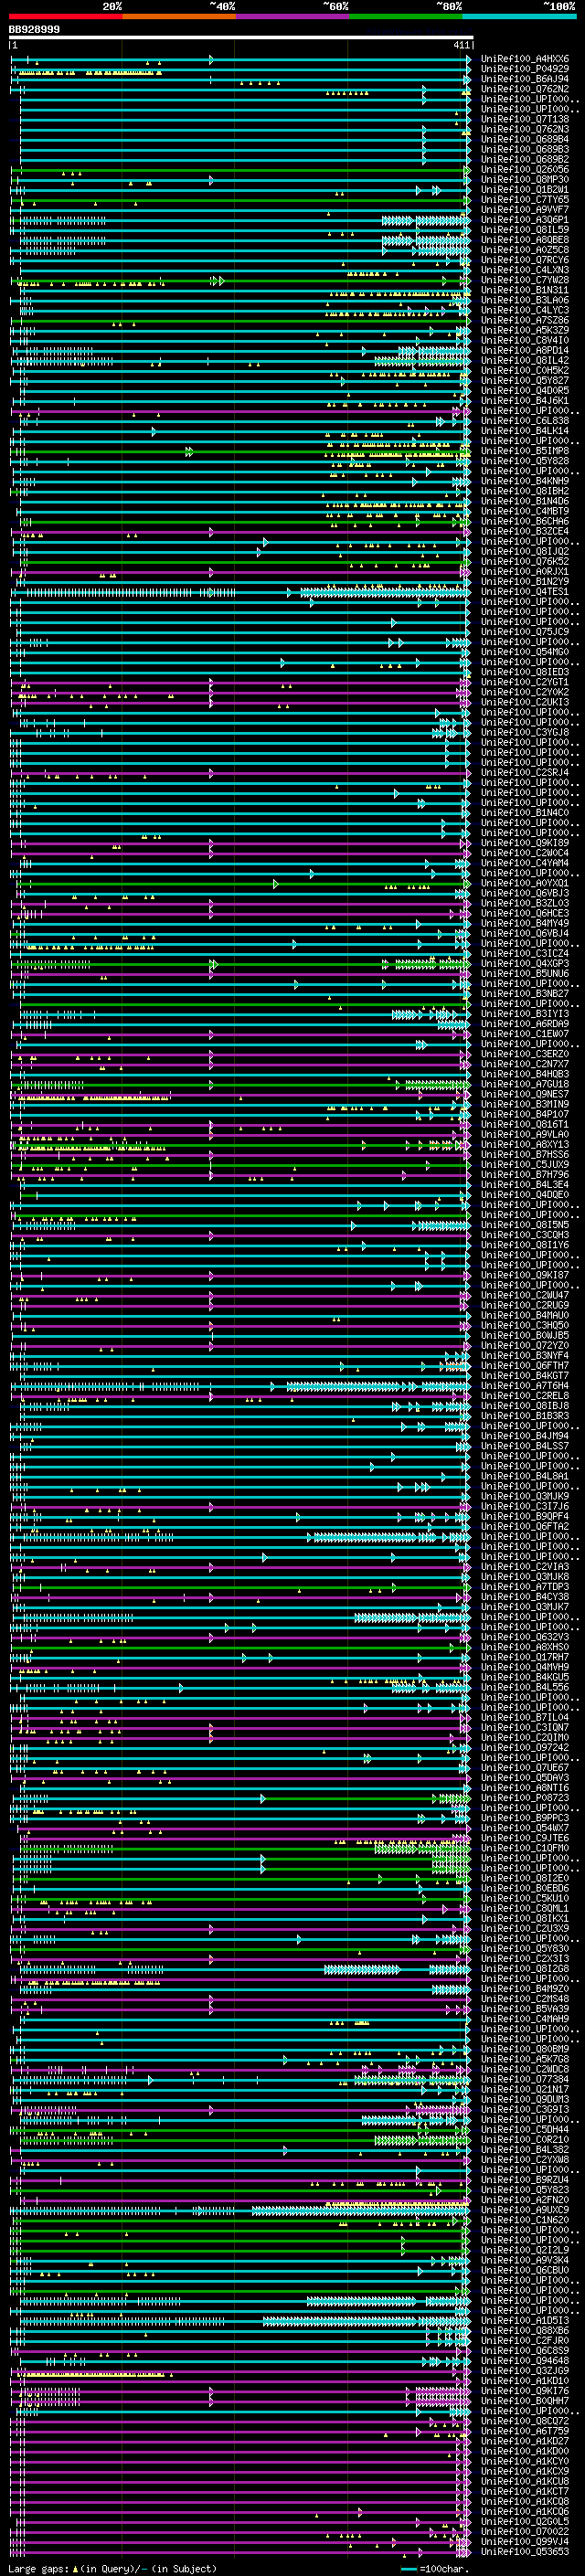Open the UniRef100_Q762N3 hit
This screenshot has height=2576, width=585.
pos(525,129)
